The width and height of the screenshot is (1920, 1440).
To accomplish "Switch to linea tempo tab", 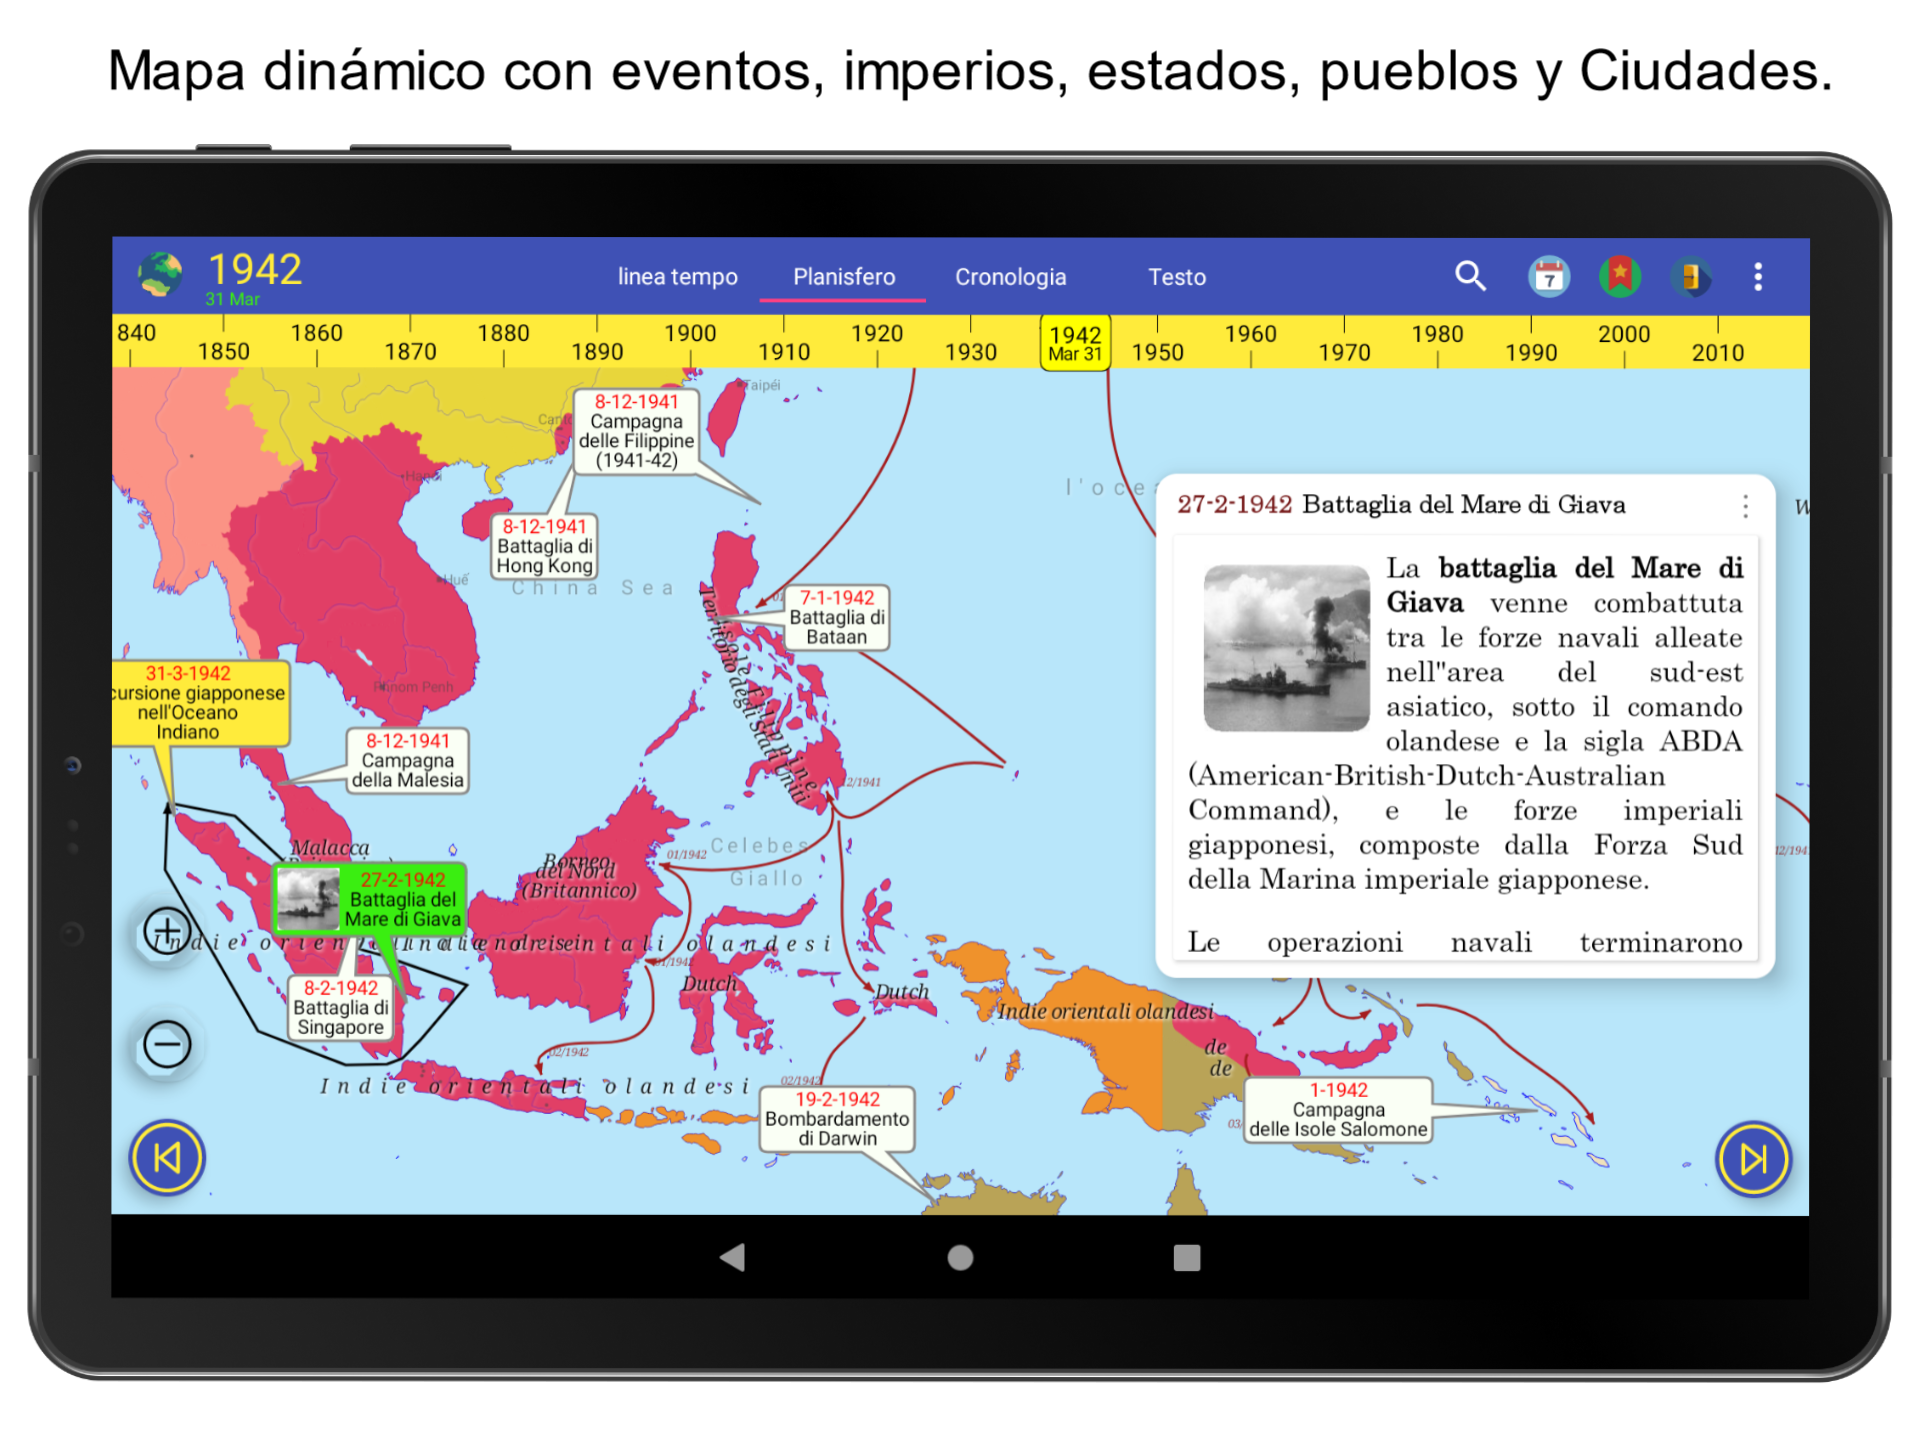I will (677, 277).
